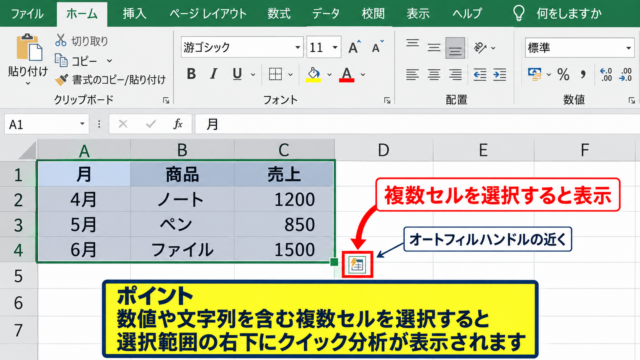Viewport: 640px width, 360px height.
Task: Click the lightbulb Tell Me icon
Action: coord(518,13)
